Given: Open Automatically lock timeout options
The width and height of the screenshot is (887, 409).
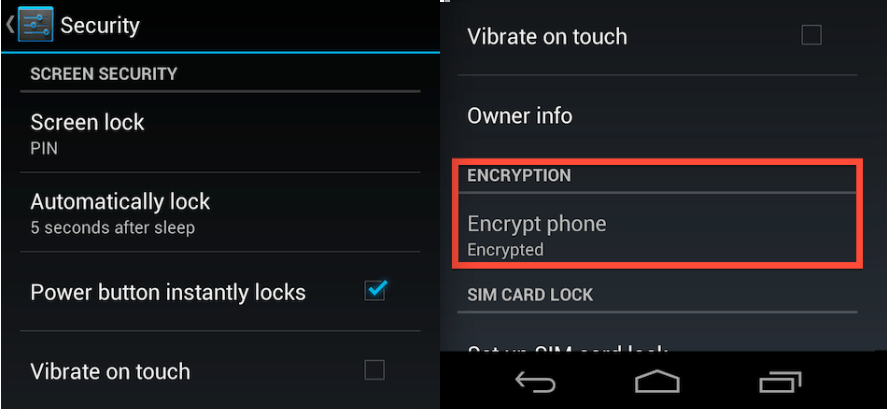Looking at the screenshot, I should (220, 212).
